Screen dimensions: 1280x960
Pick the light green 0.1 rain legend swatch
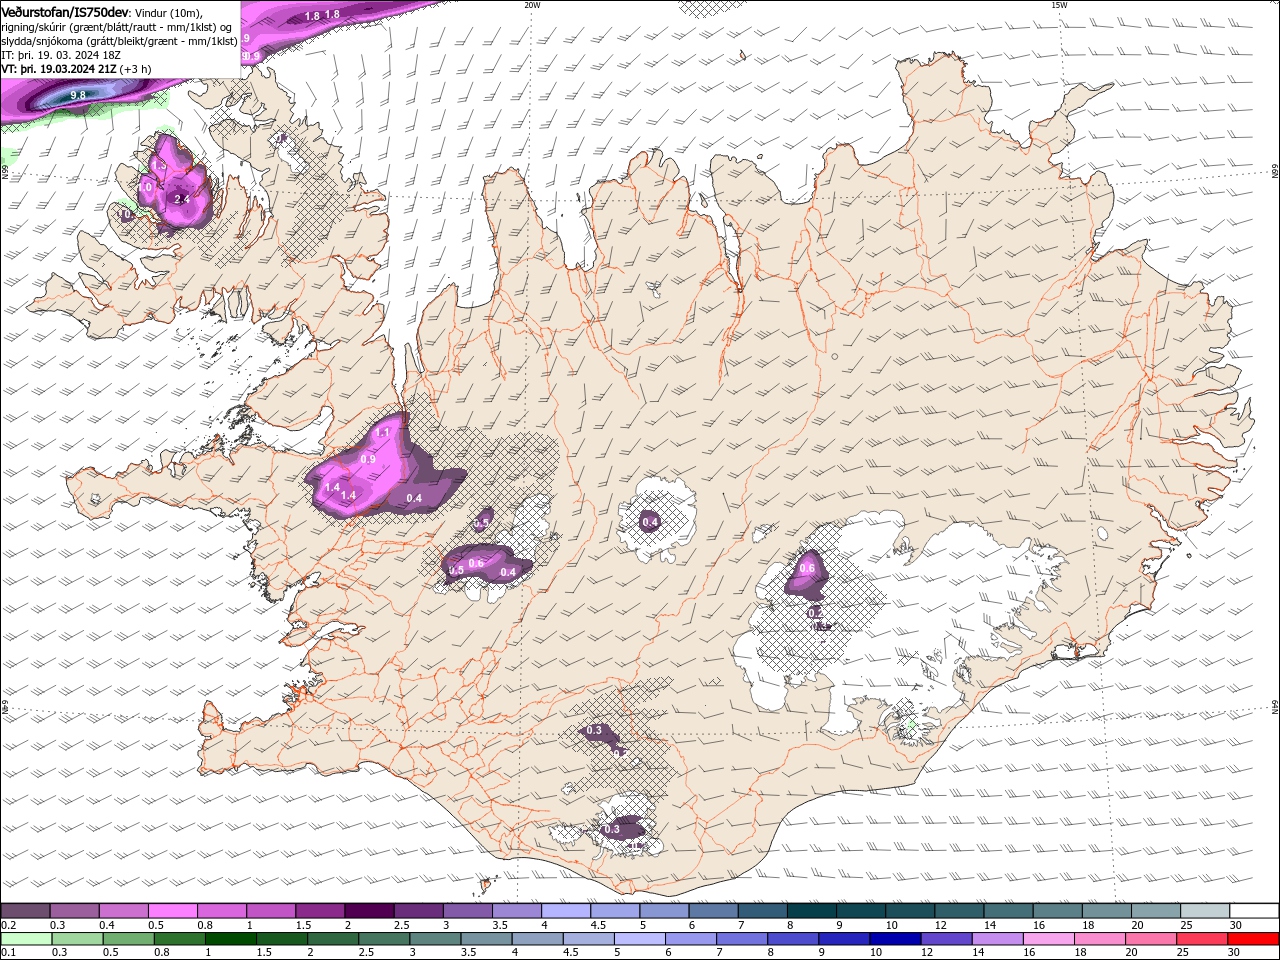[x=25, y=939]
